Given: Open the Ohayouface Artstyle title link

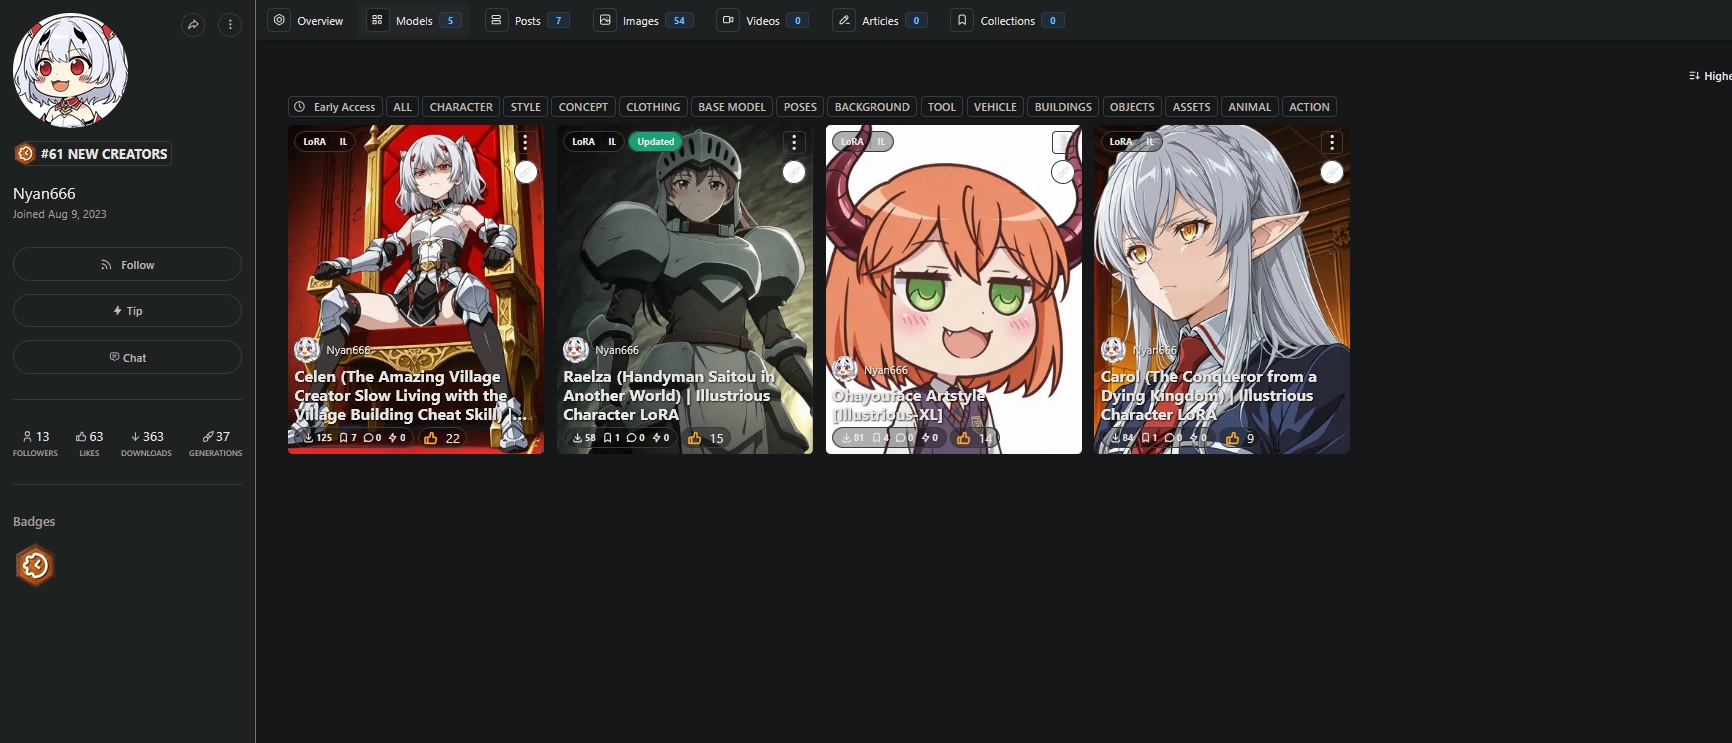Looking at the screenshot, I should tap(909, 405).
